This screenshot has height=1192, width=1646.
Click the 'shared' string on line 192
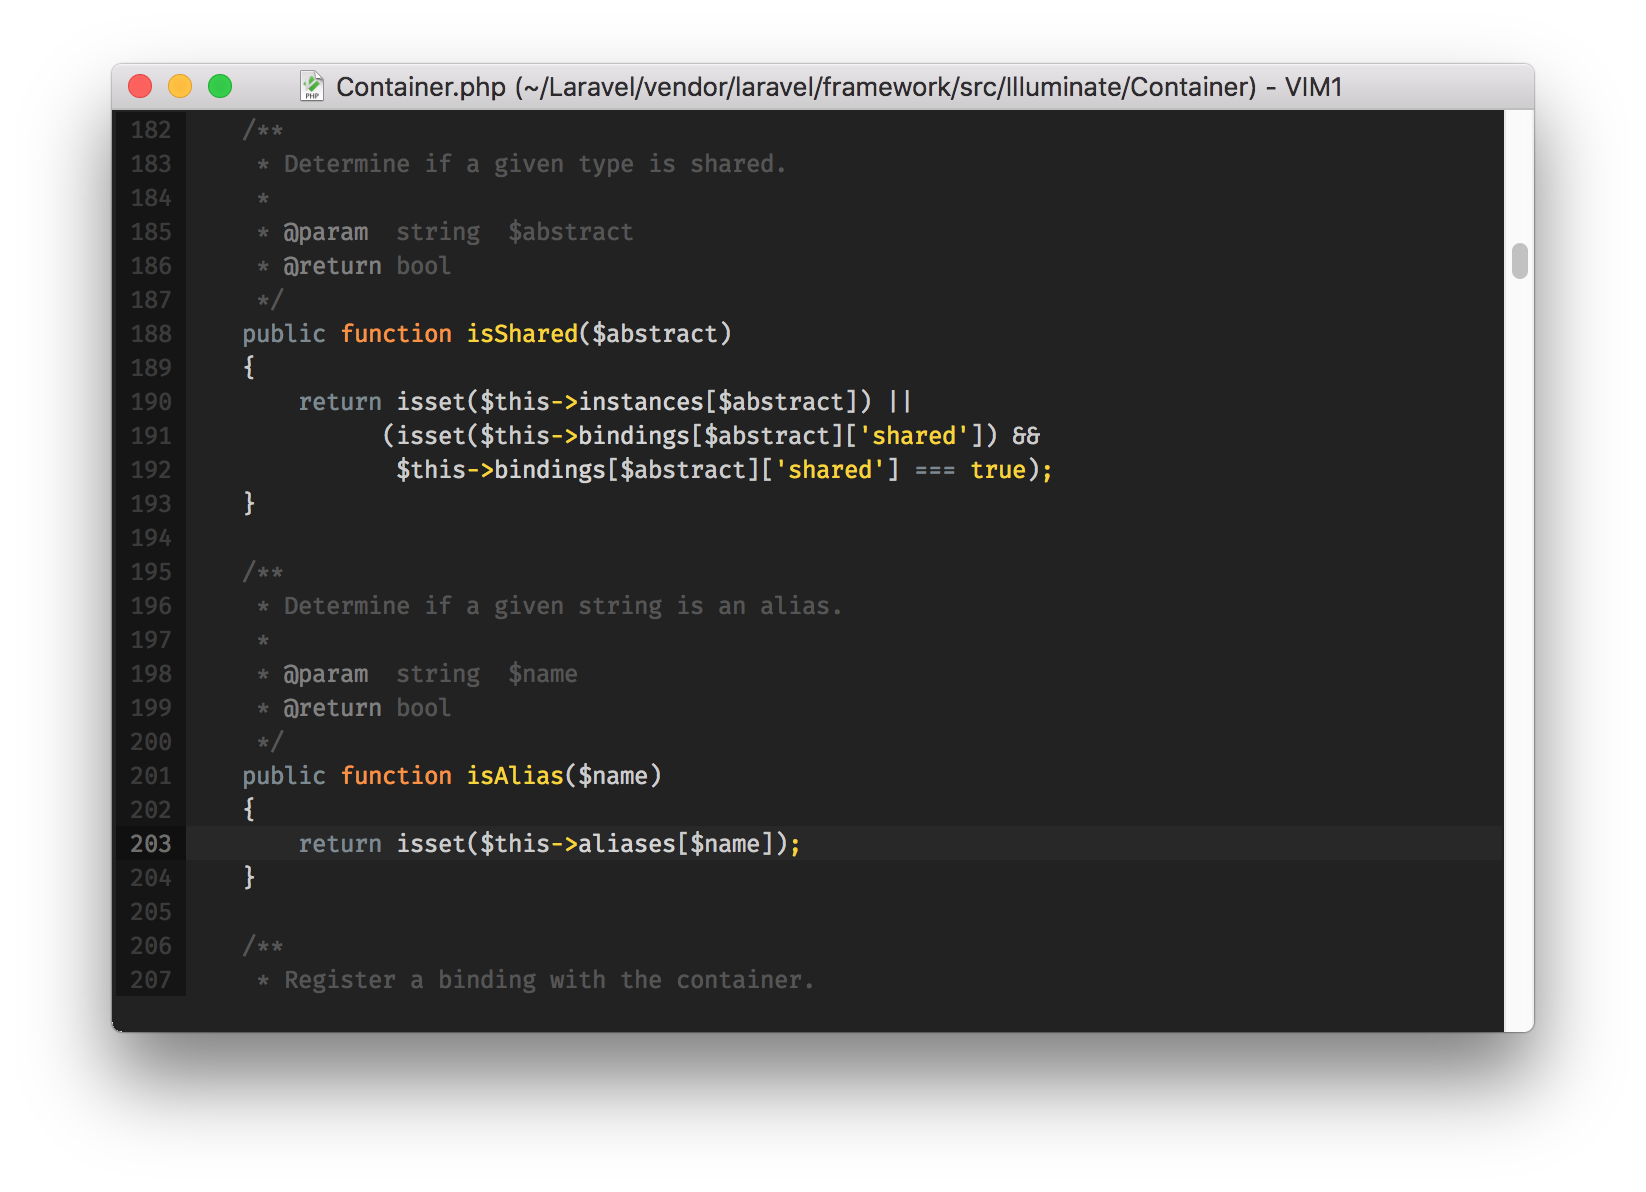coord(830,470)
